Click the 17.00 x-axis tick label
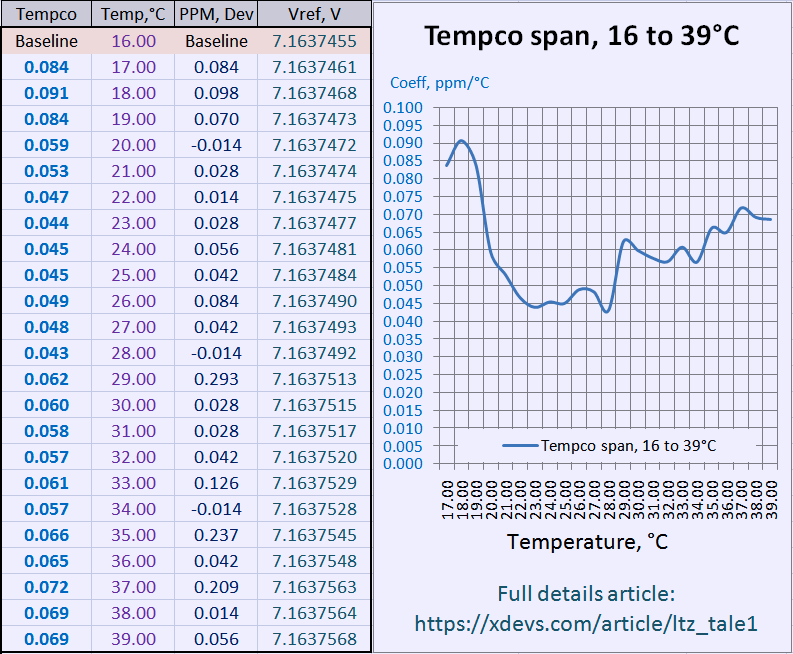Screen dimensions: 793x654 click(x=448, y=500)
